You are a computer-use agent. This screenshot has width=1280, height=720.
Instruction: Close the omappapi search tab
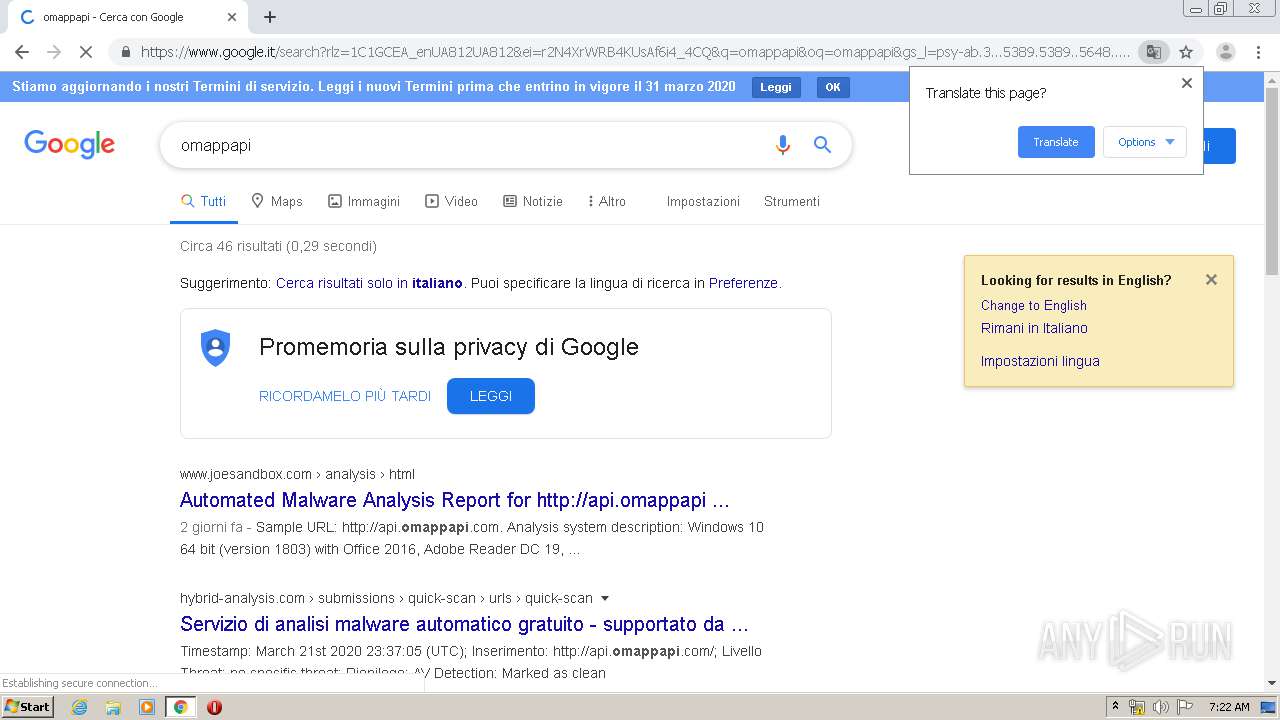coord(232,17)
